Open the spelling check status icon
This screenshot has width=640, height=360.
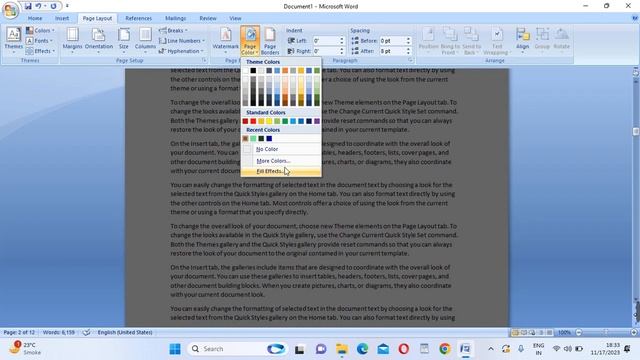click(86, 332)
